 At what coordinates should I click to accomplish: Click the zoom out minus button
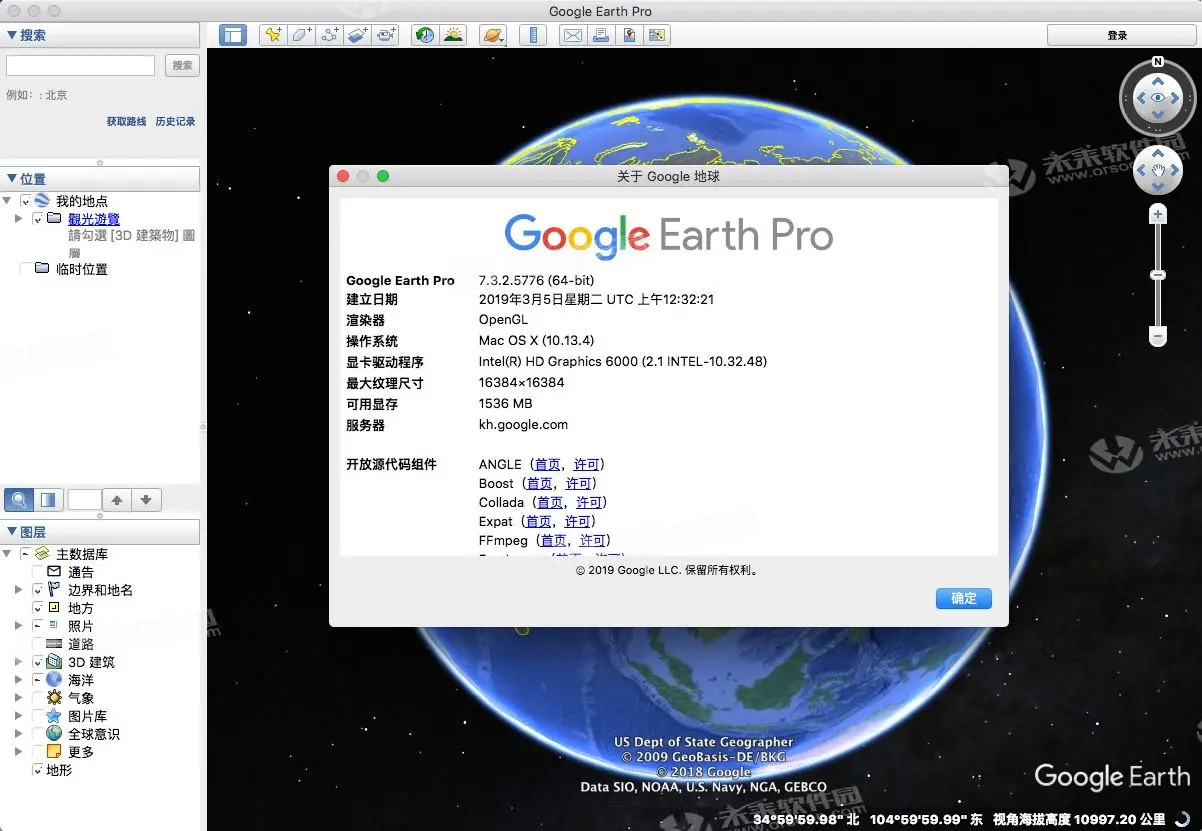(1158, 338)
